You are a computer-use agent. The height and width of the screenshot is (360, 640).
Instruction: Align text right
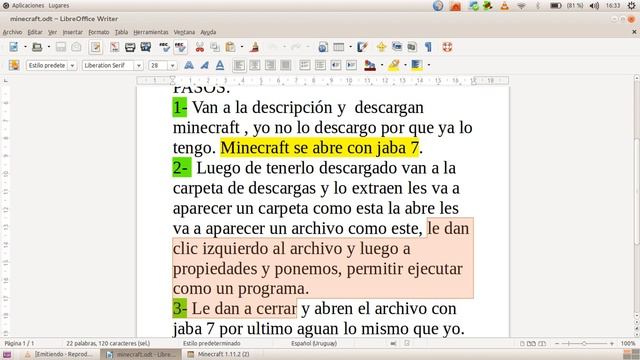tap(270, 65)
